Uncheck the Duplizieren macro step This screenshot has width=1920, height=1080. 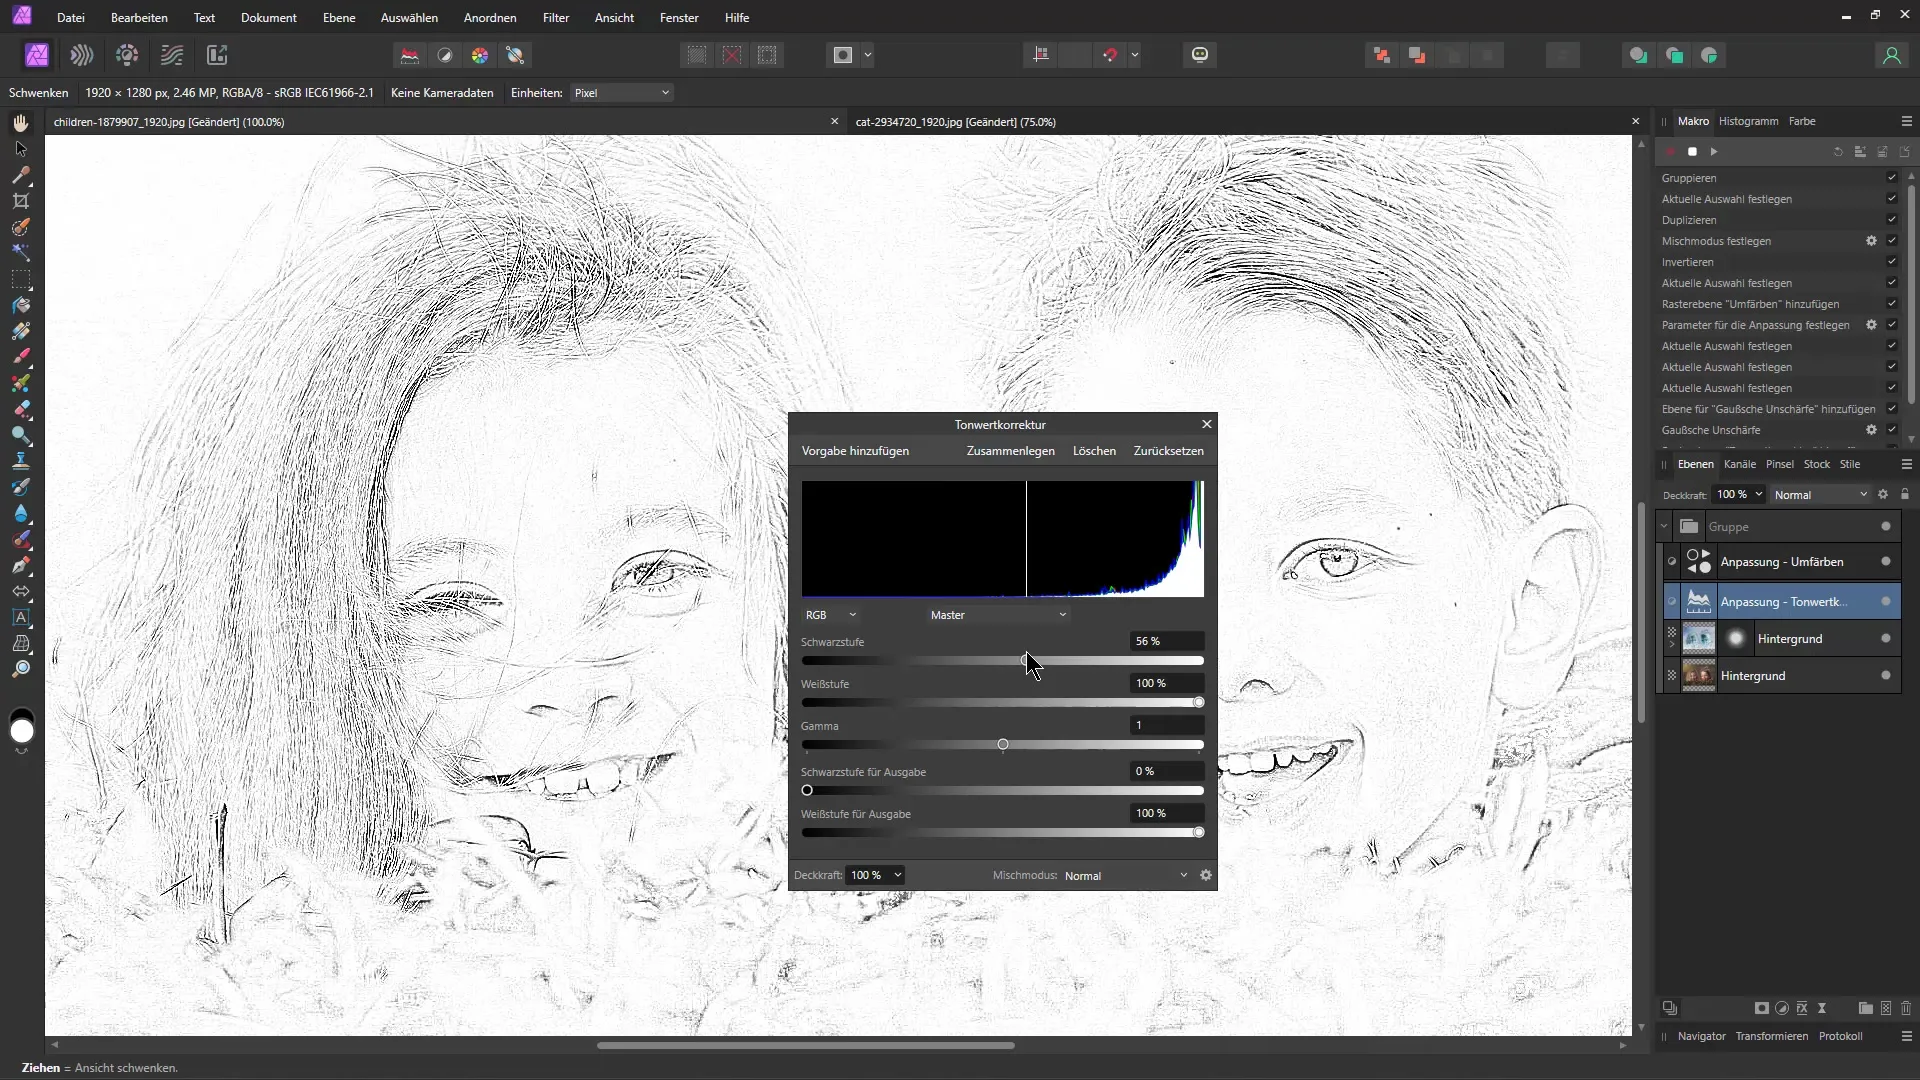pyautogui.click(x=1891, y=220)
